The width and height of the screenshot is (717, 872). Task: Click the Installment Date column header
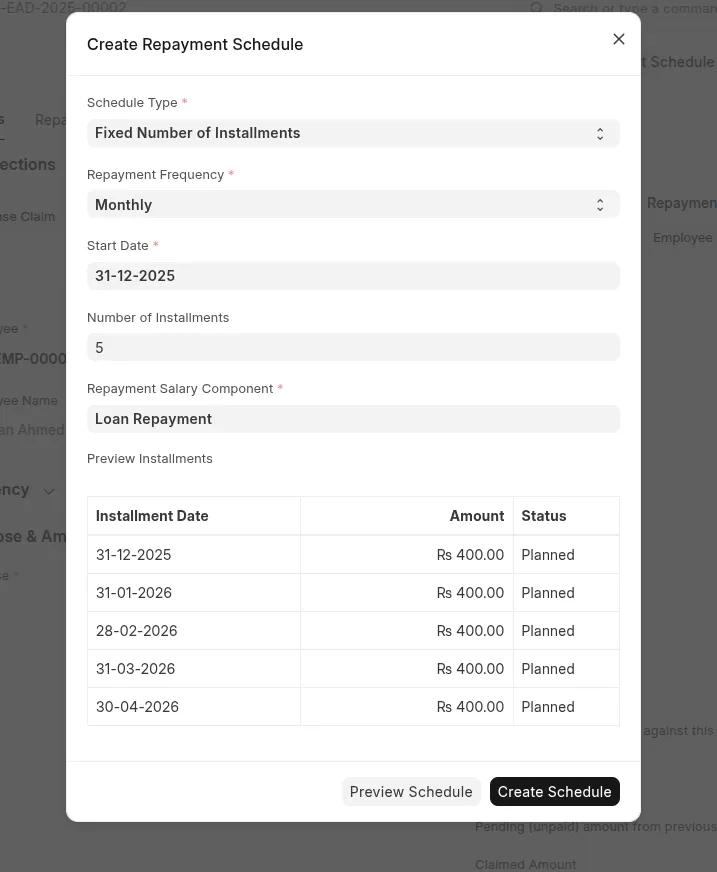click(x=152, y=516)
